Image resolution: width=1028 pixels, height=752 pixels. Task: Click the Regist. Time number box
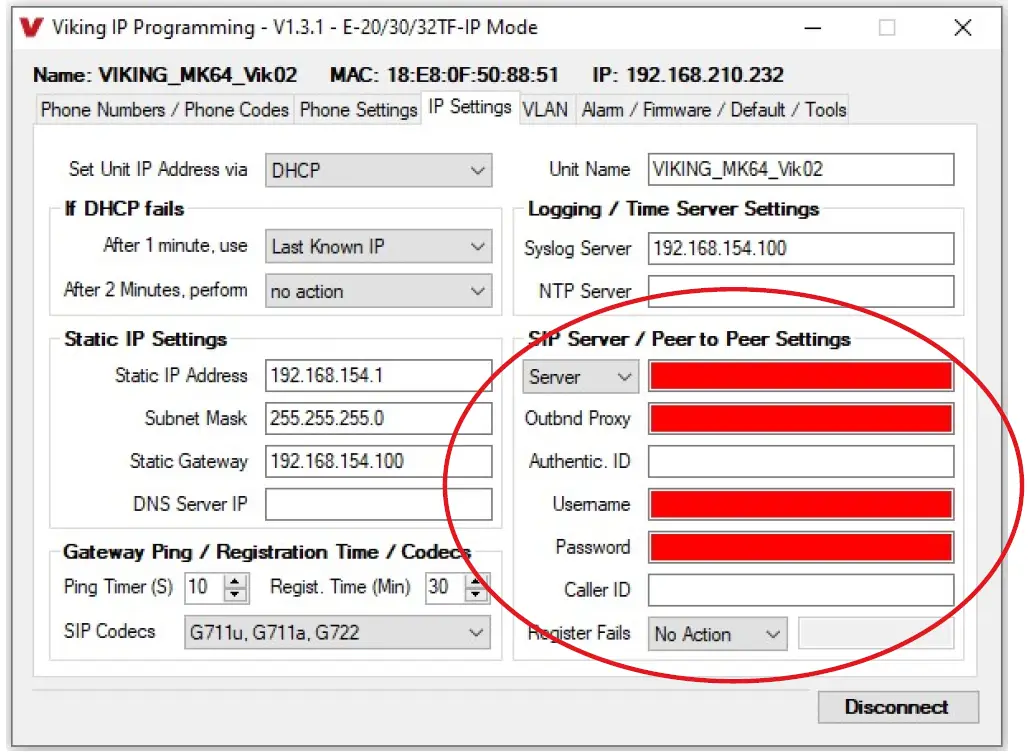pos(445,587)
